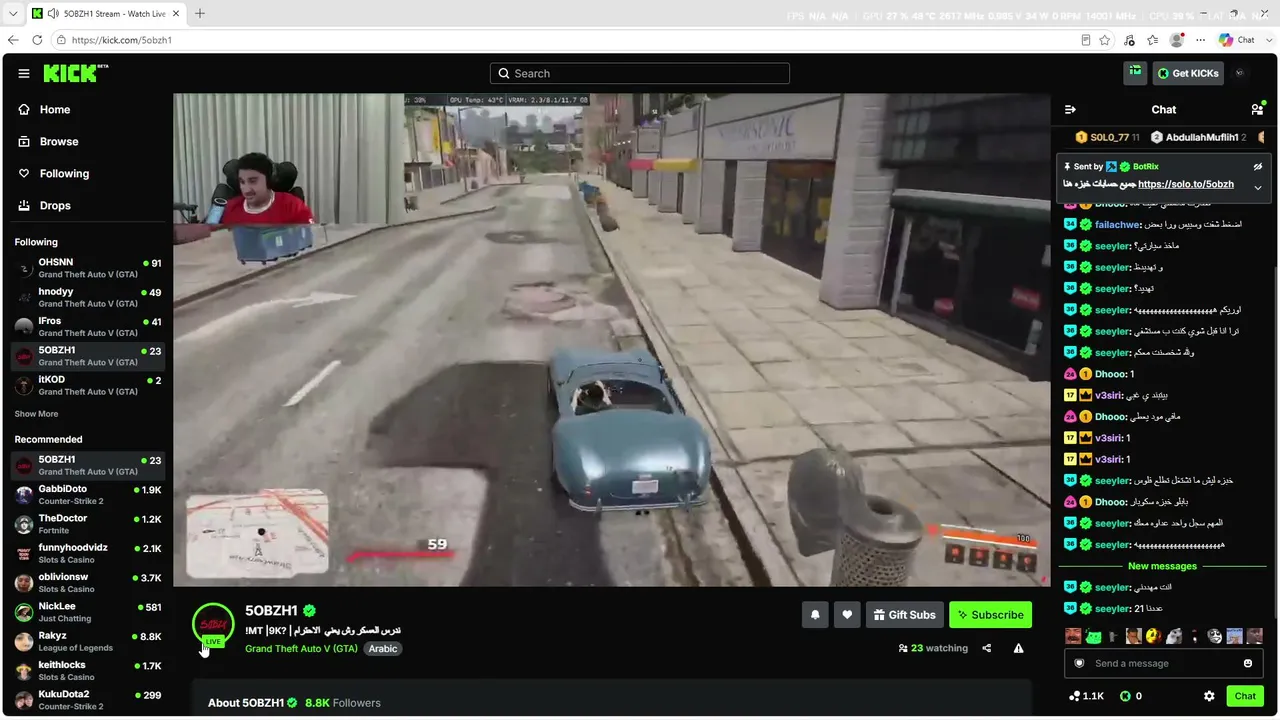Select the laughing man emote
1280x720 pixels.
point(1072,636)
